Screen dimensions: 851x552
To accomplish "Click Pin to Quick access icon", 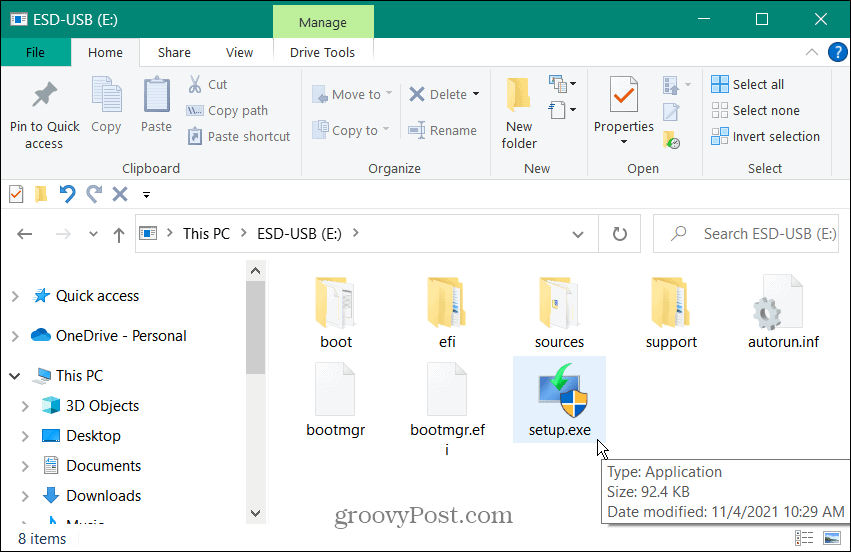I will coord(45,95).
